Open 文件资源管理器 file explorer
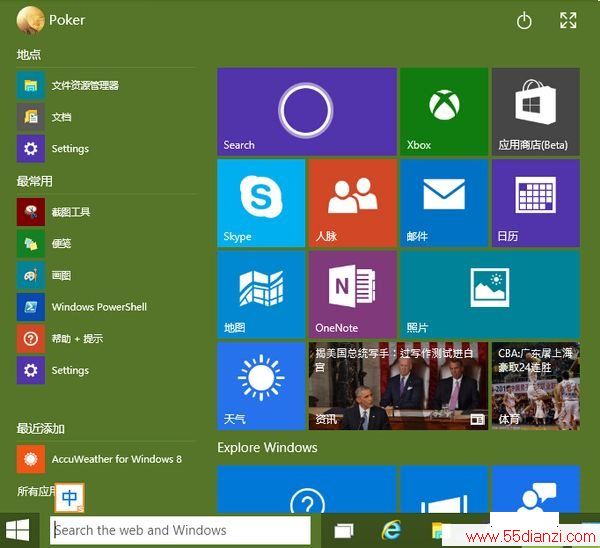This screenshot has width=600, height=548. tap(106, 85)
